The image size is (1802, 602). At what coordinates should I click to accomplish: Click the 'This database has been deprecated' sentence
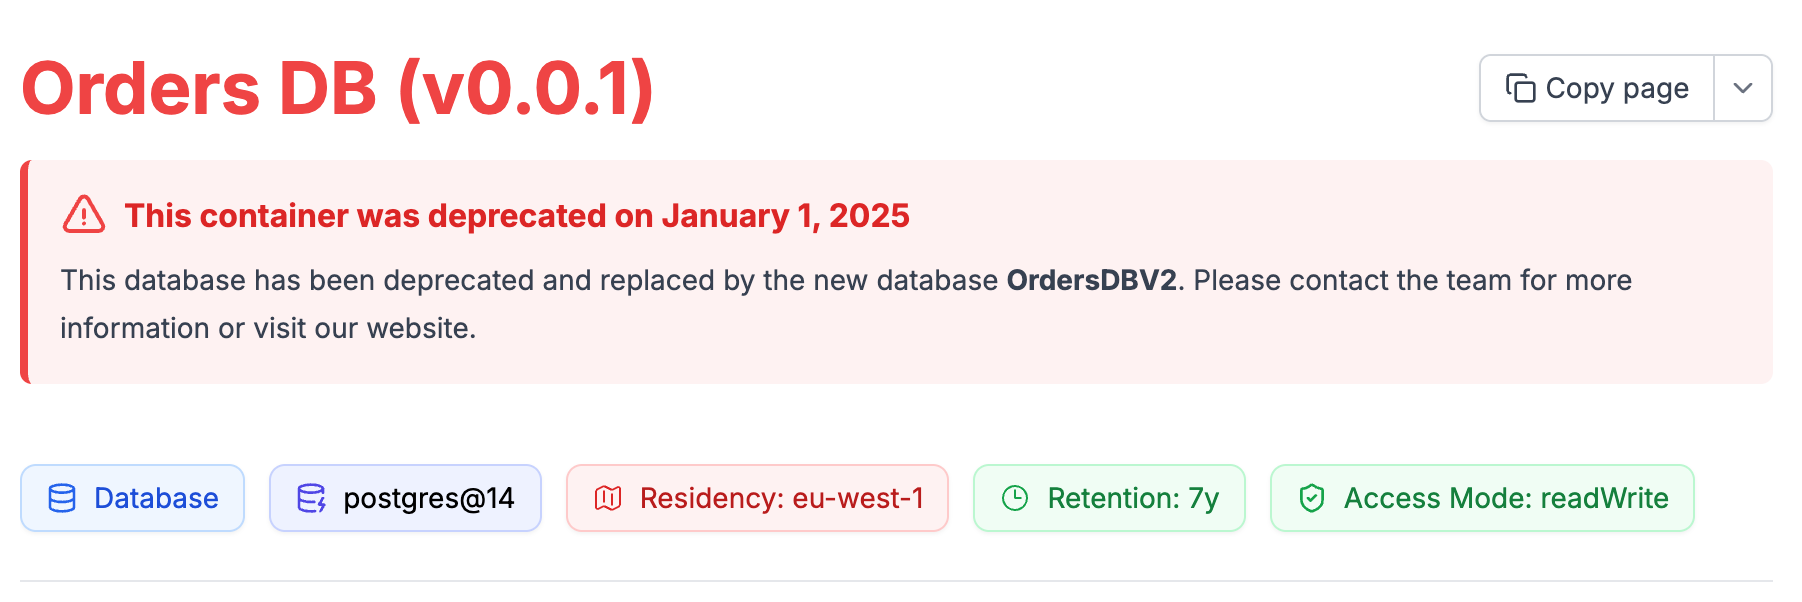(298, 280)
